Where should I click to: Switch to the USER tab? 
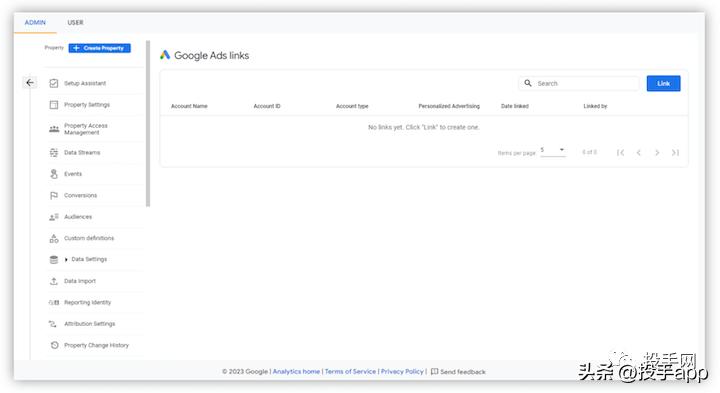[75, 22]
